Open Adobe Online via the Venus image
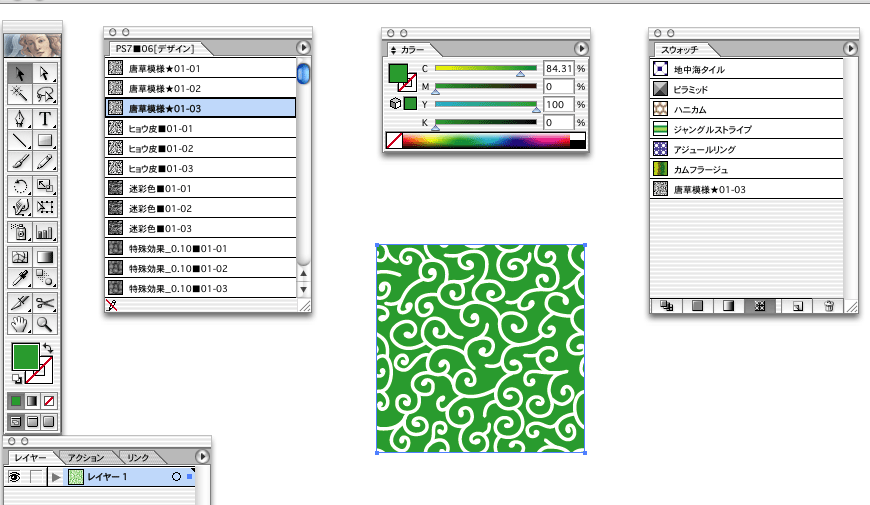The image size is (870, 505). pos(33,46)
